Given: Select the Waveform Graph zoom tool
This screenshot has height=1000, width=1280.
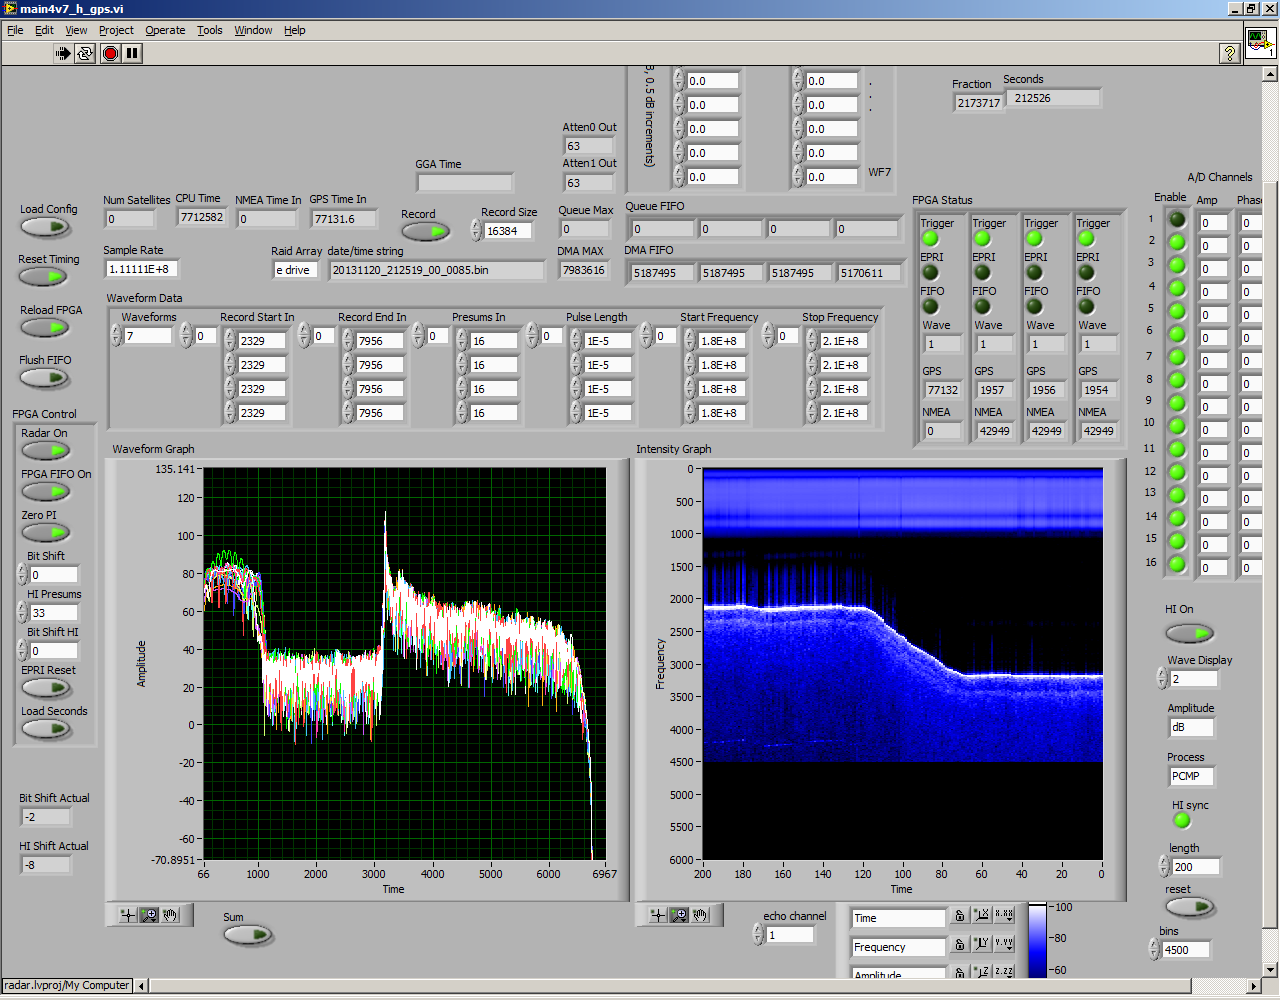Looking at the screenshot, I should click(149, 915).
